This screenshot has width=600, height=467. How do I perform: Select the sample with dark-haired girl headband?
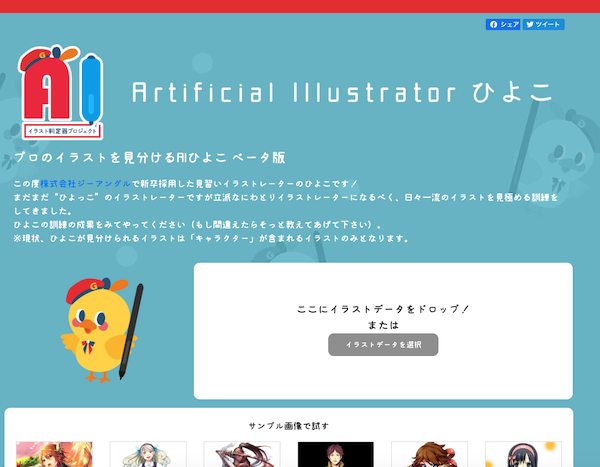(523, 454)
